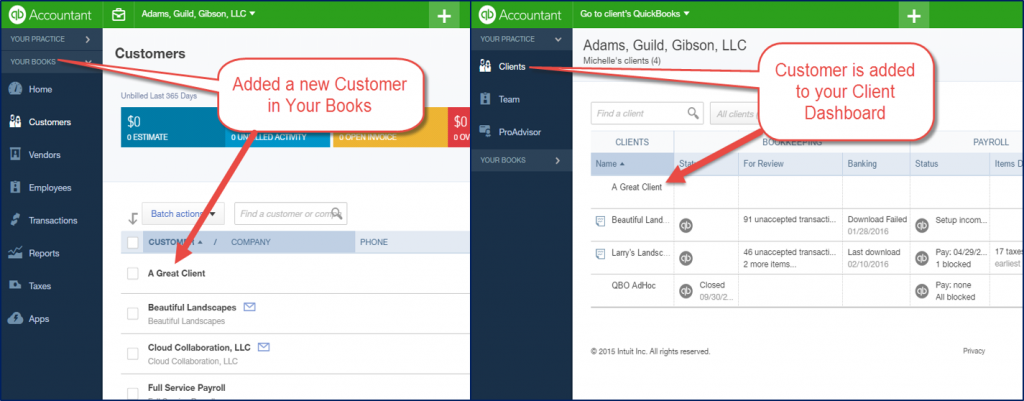This screenshot has height=401, width=1024.
Task: Click the QuickBooks logo in left window
Action: (x=17, y=15)
